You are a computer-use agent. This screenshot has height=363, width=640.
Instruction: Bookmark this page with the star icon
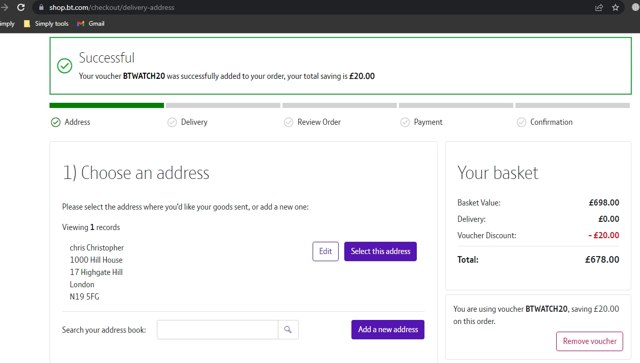(x=616, y=7)
